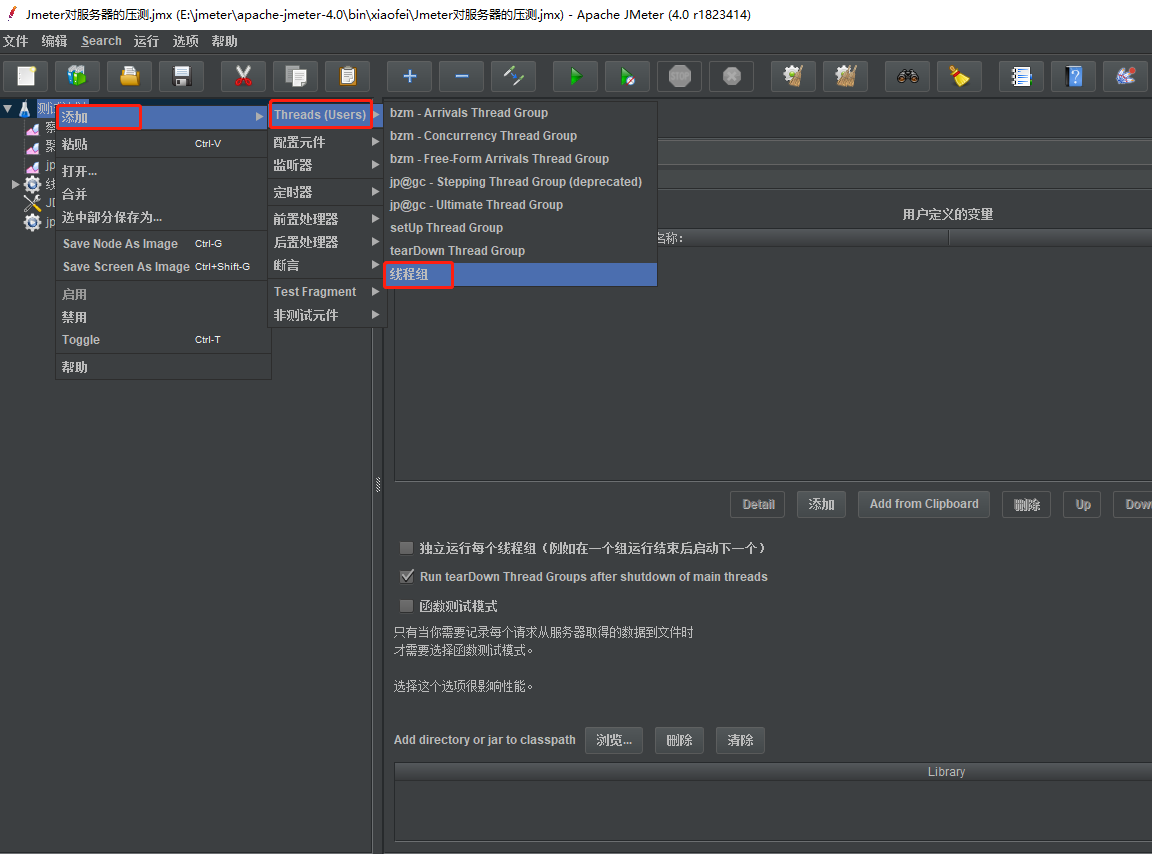1152x854 pixels.
Task: Click the floppy disk Save icon
Action: point(181,76)
